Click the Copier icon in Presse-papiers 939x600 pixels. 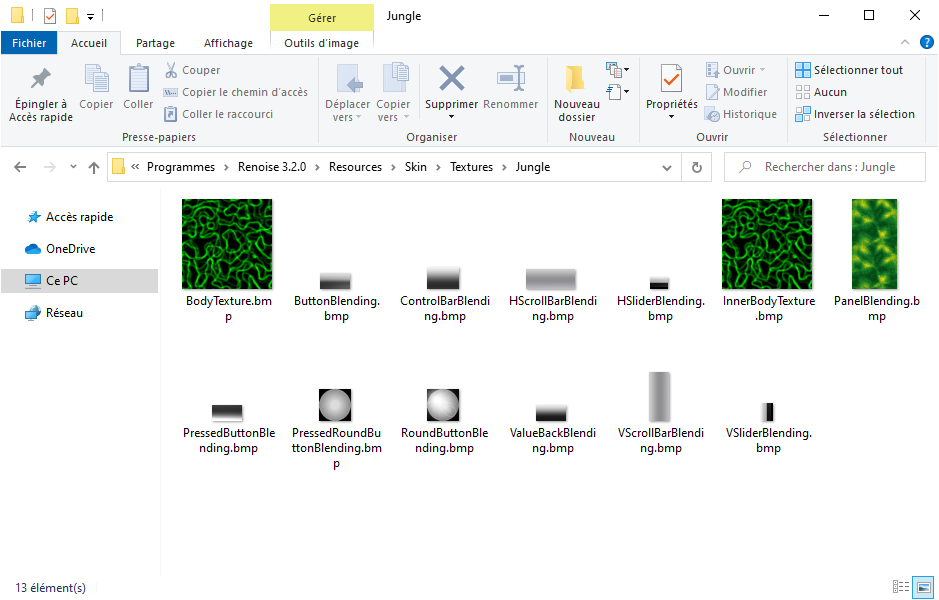coord(96,78)
